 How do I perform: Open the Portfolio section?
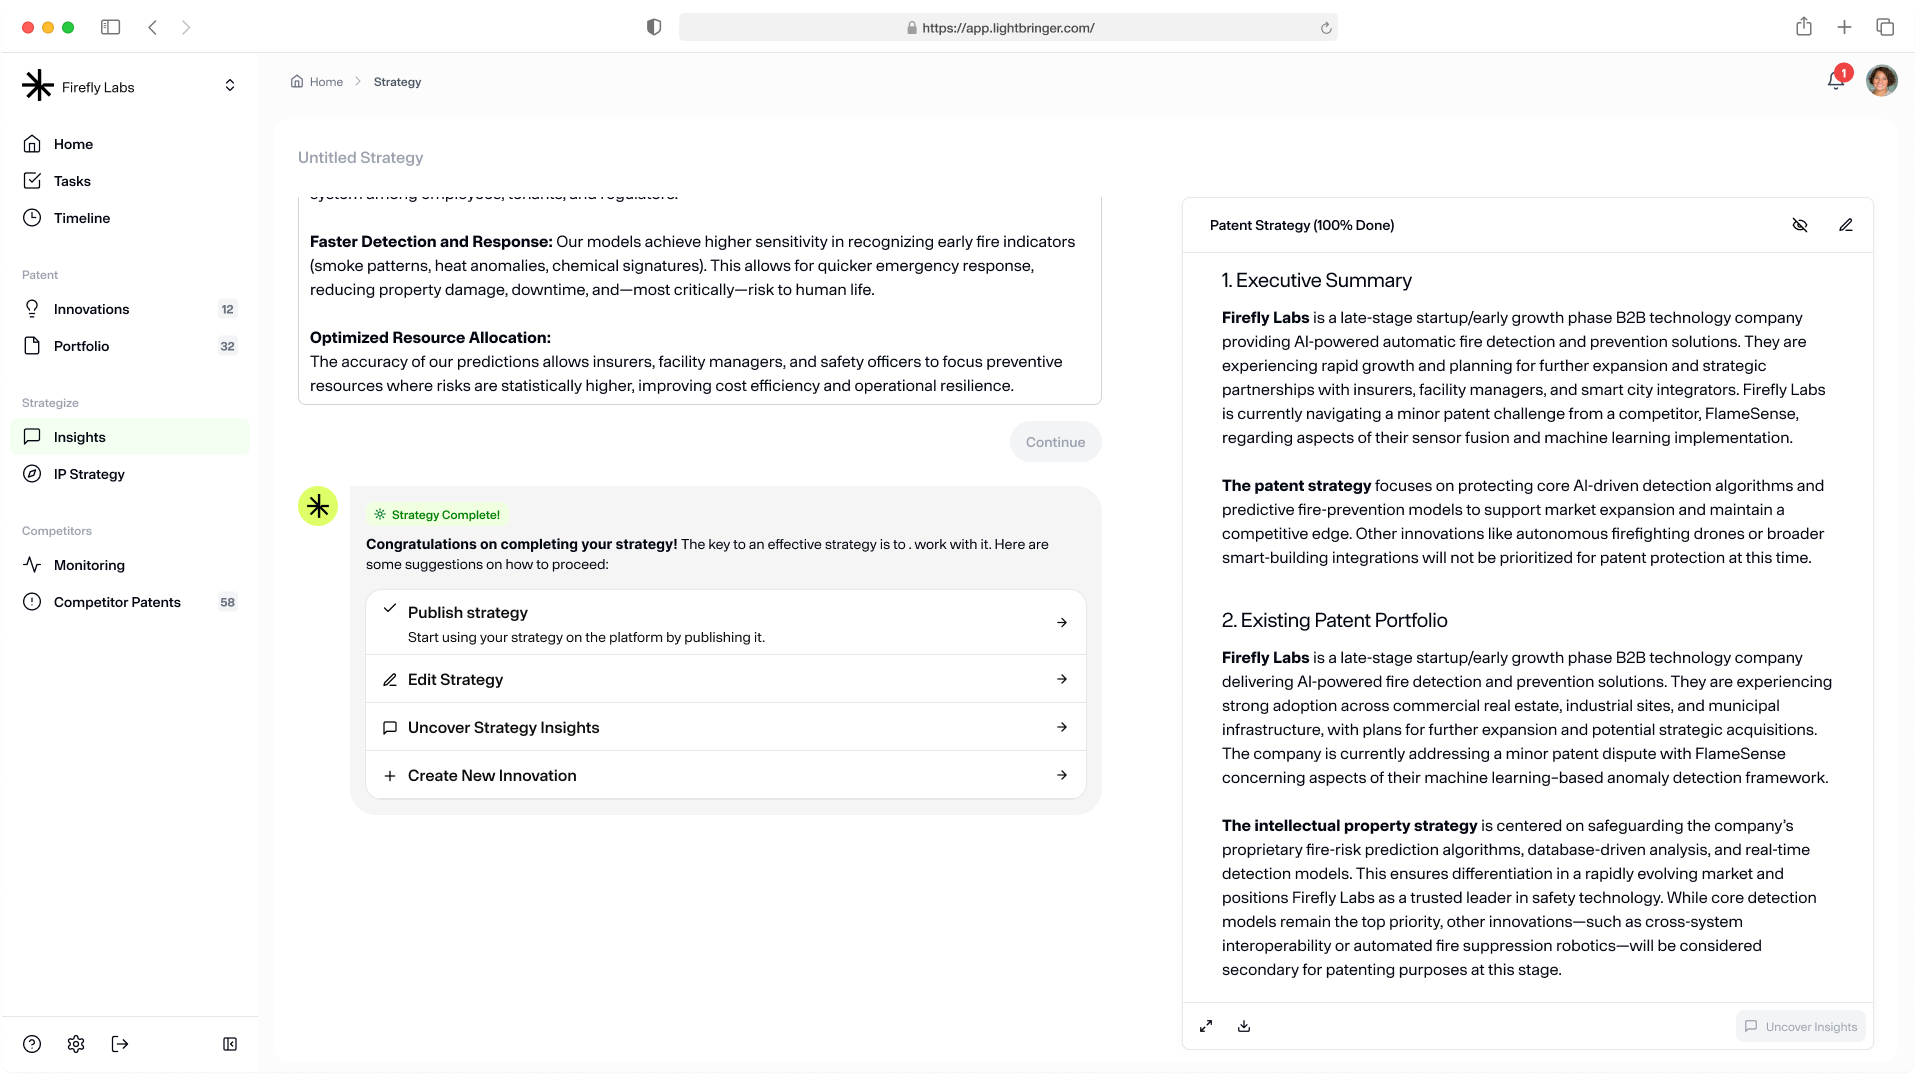coord(130,346)
